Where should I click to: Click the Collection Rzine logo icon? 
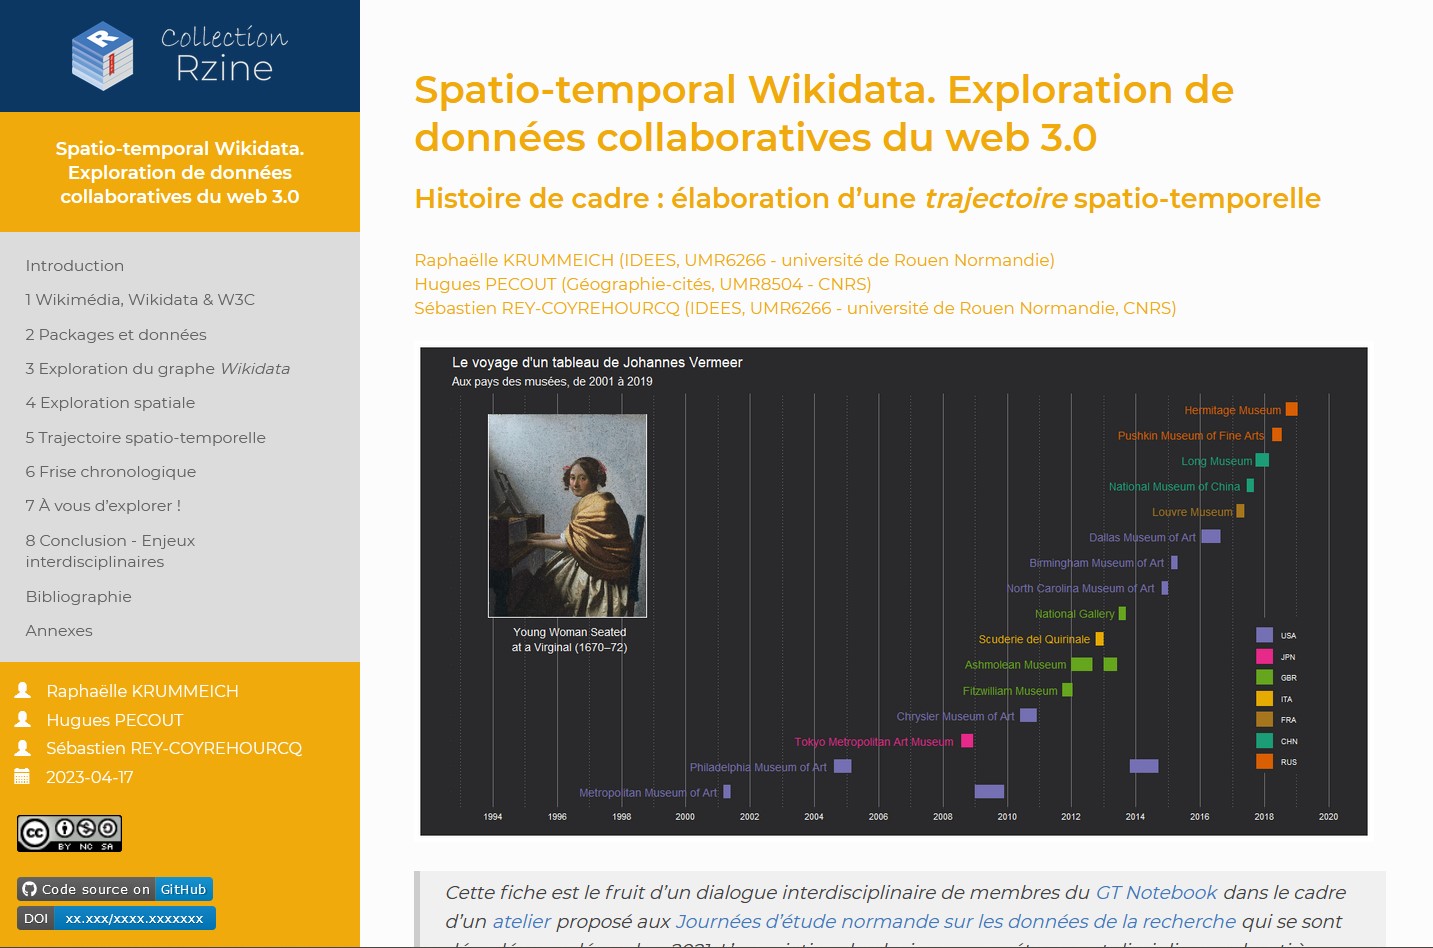102,56
